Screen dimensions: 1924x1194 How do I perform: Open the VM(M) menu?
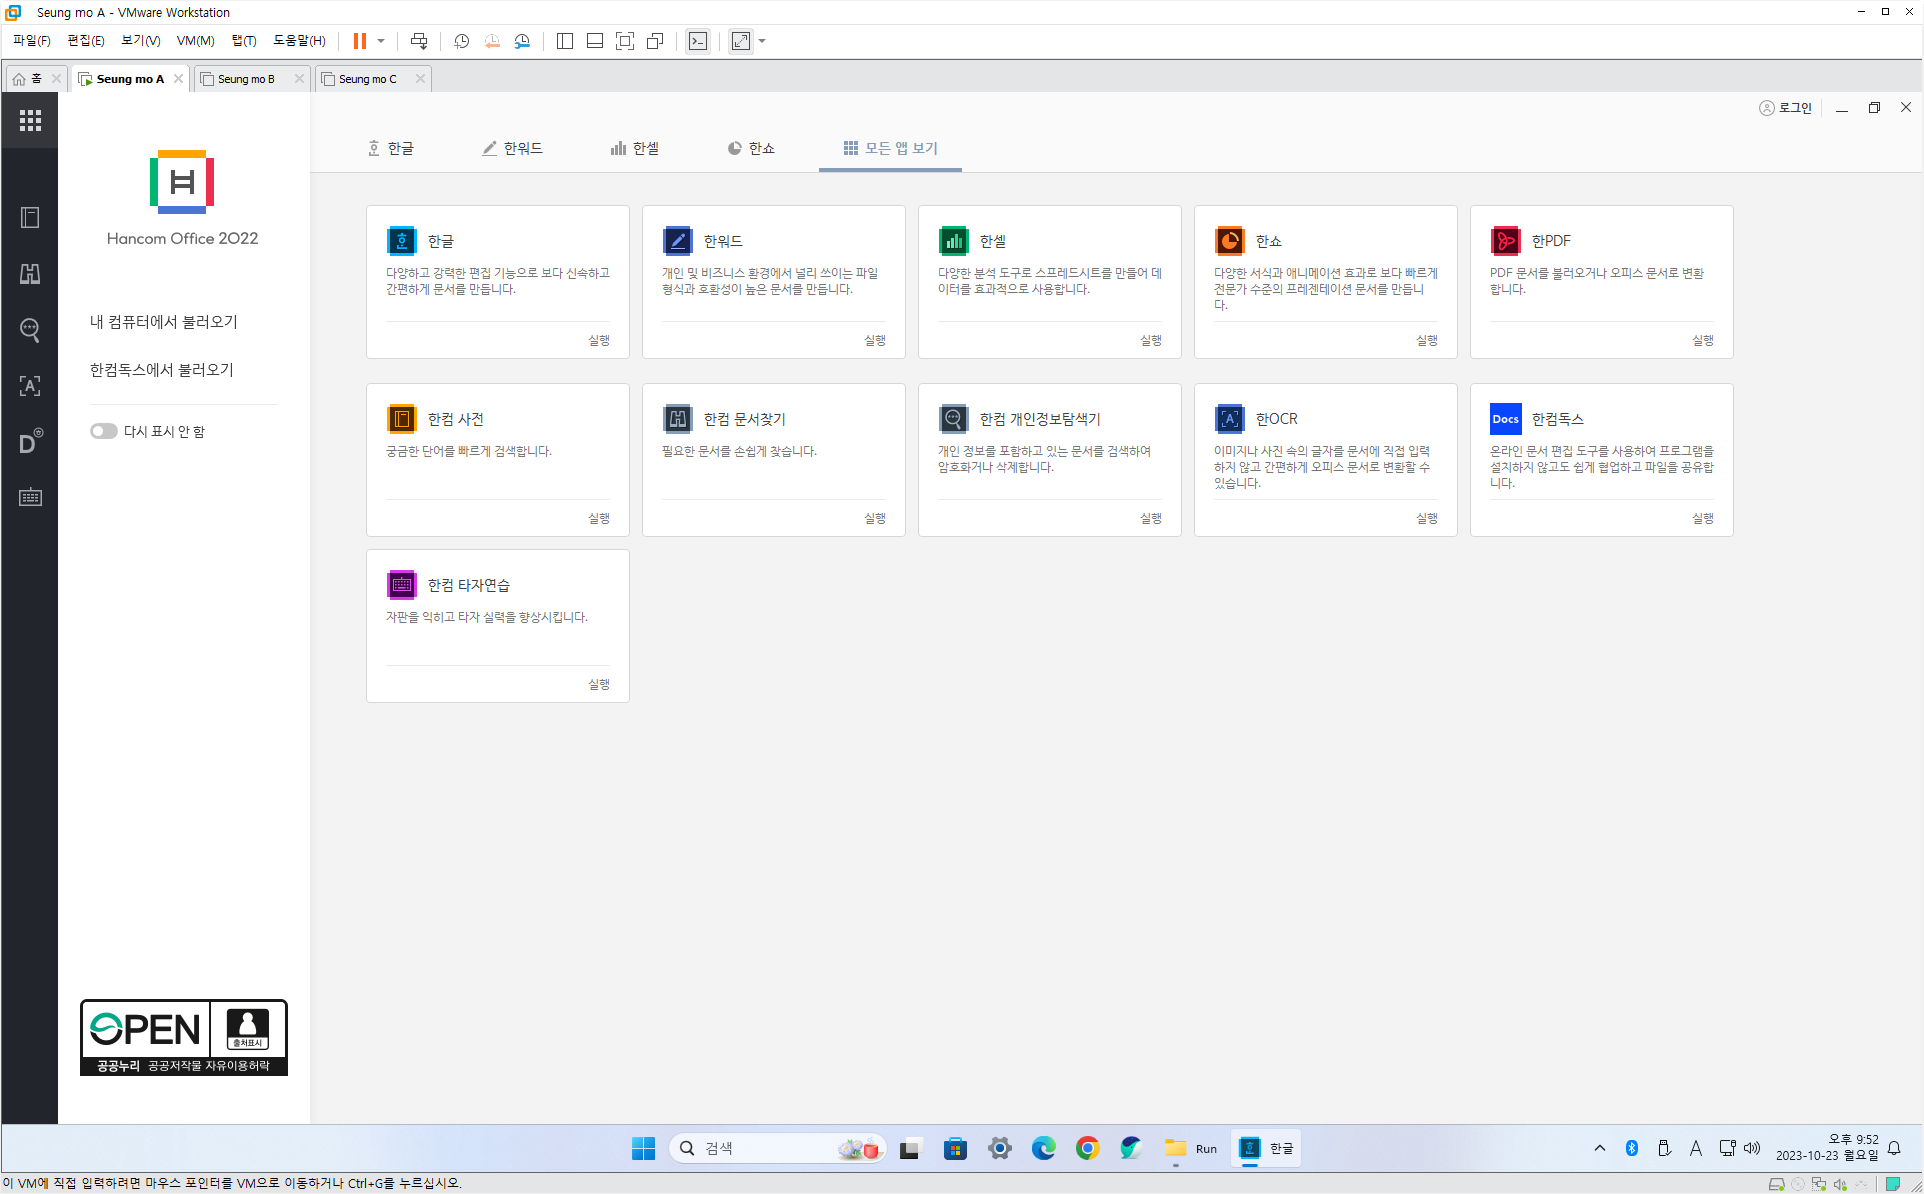(x=195, y=41)
